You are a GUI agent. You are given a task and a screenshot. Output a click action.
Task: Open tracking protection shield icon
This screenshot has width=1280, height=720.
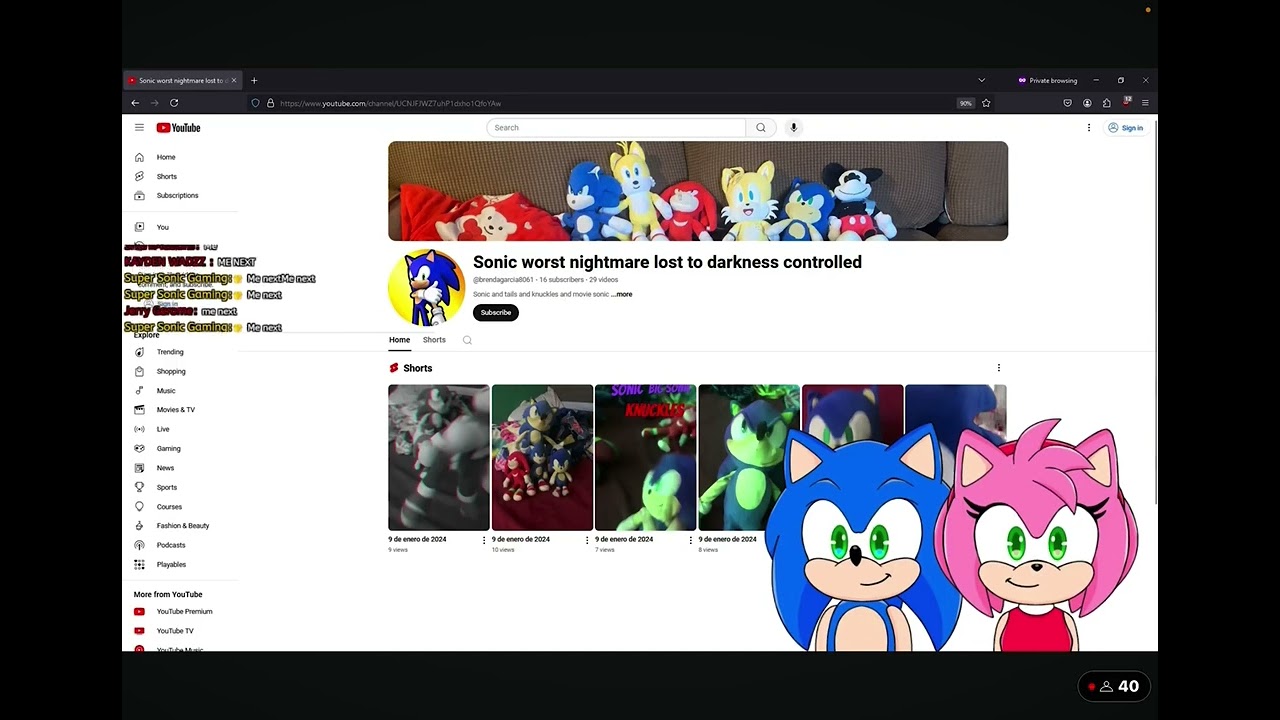coord(256,103)
